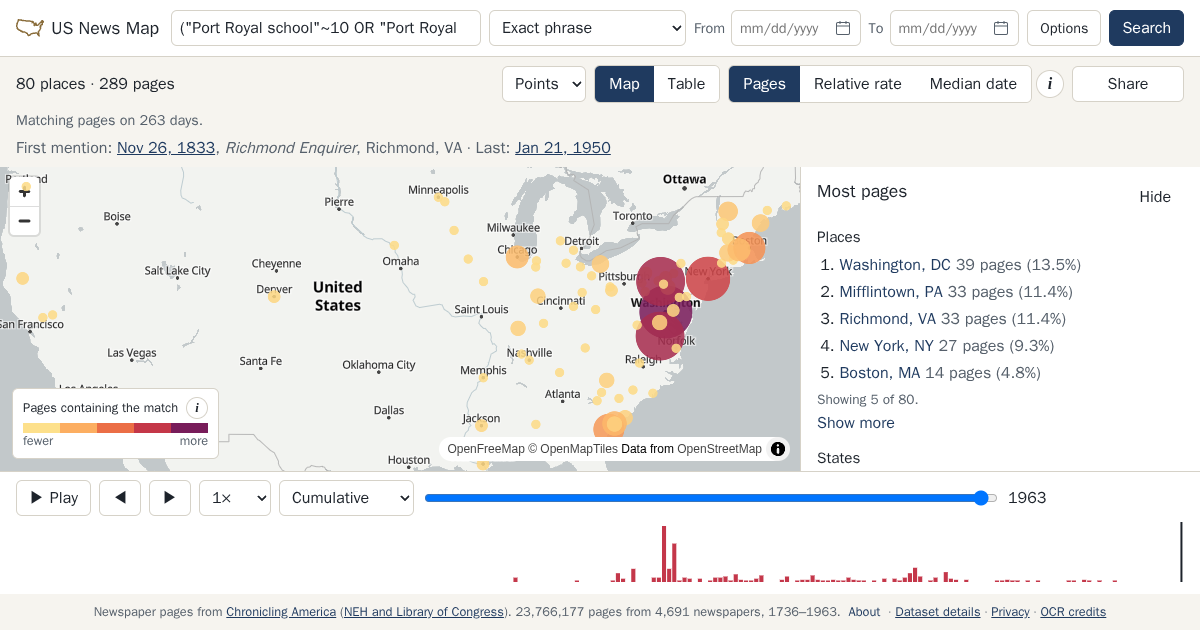Click the US News Map logo icon

pos(30,28)
